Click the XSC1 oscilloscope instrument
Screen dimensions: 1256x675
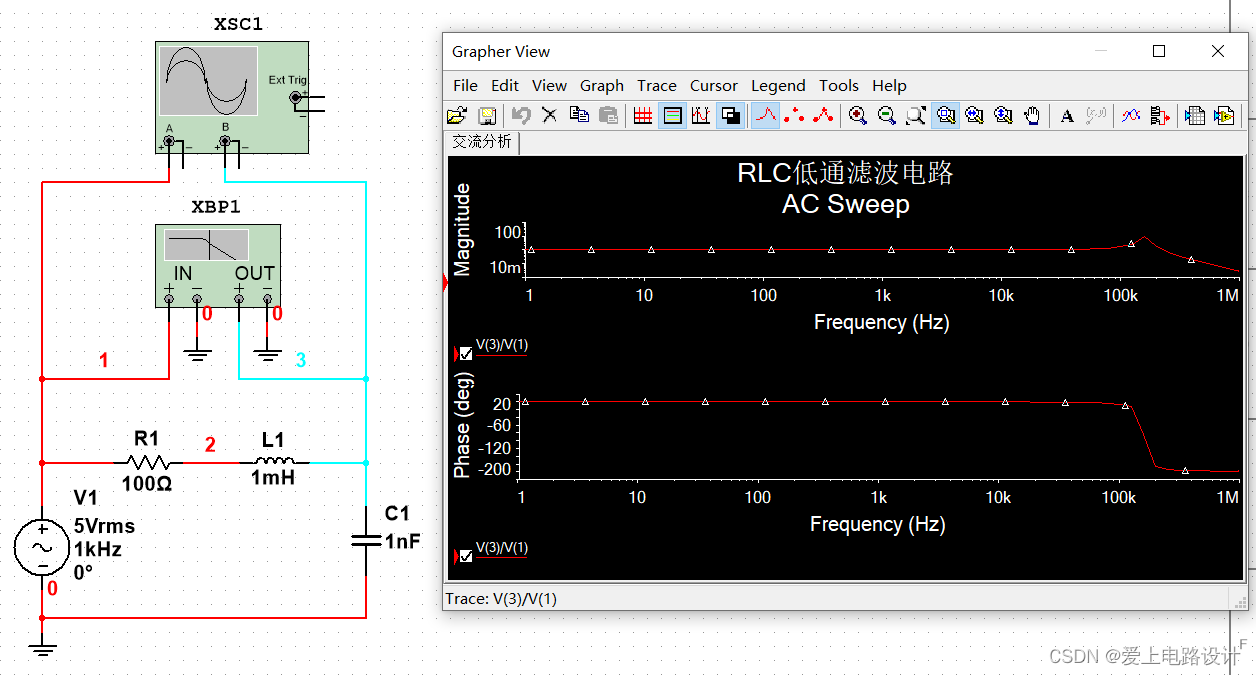pos(232,97)
